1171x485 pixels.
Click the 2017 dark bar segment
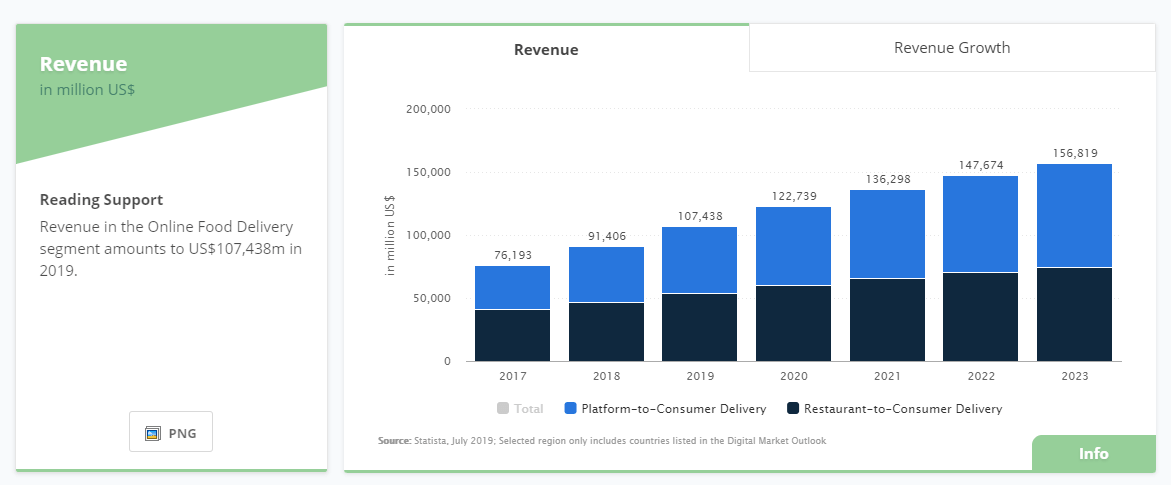[x=512, y=336]
